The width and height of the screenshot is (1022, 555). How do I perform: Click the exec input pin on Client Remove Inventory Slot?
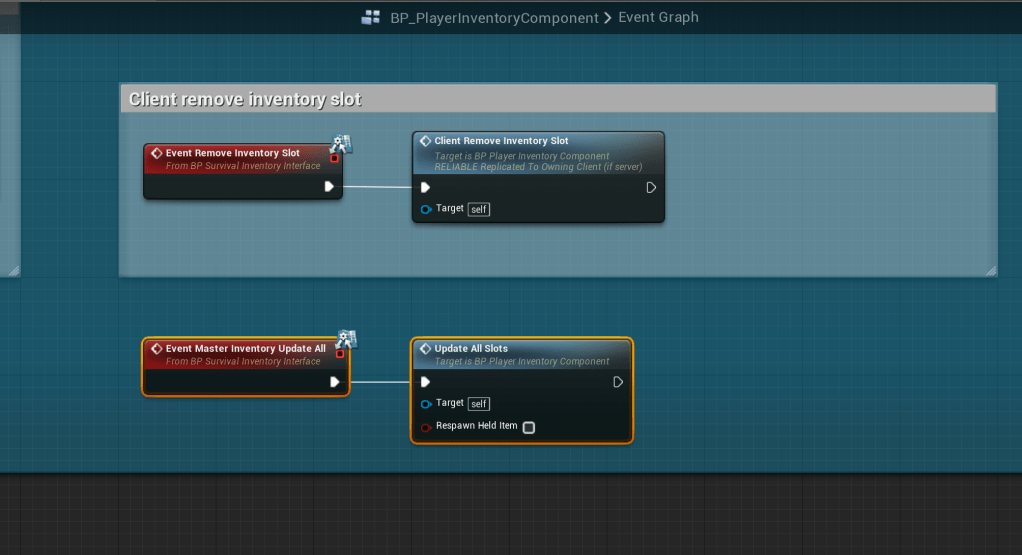pyautogui.click(x=425, y=187)
